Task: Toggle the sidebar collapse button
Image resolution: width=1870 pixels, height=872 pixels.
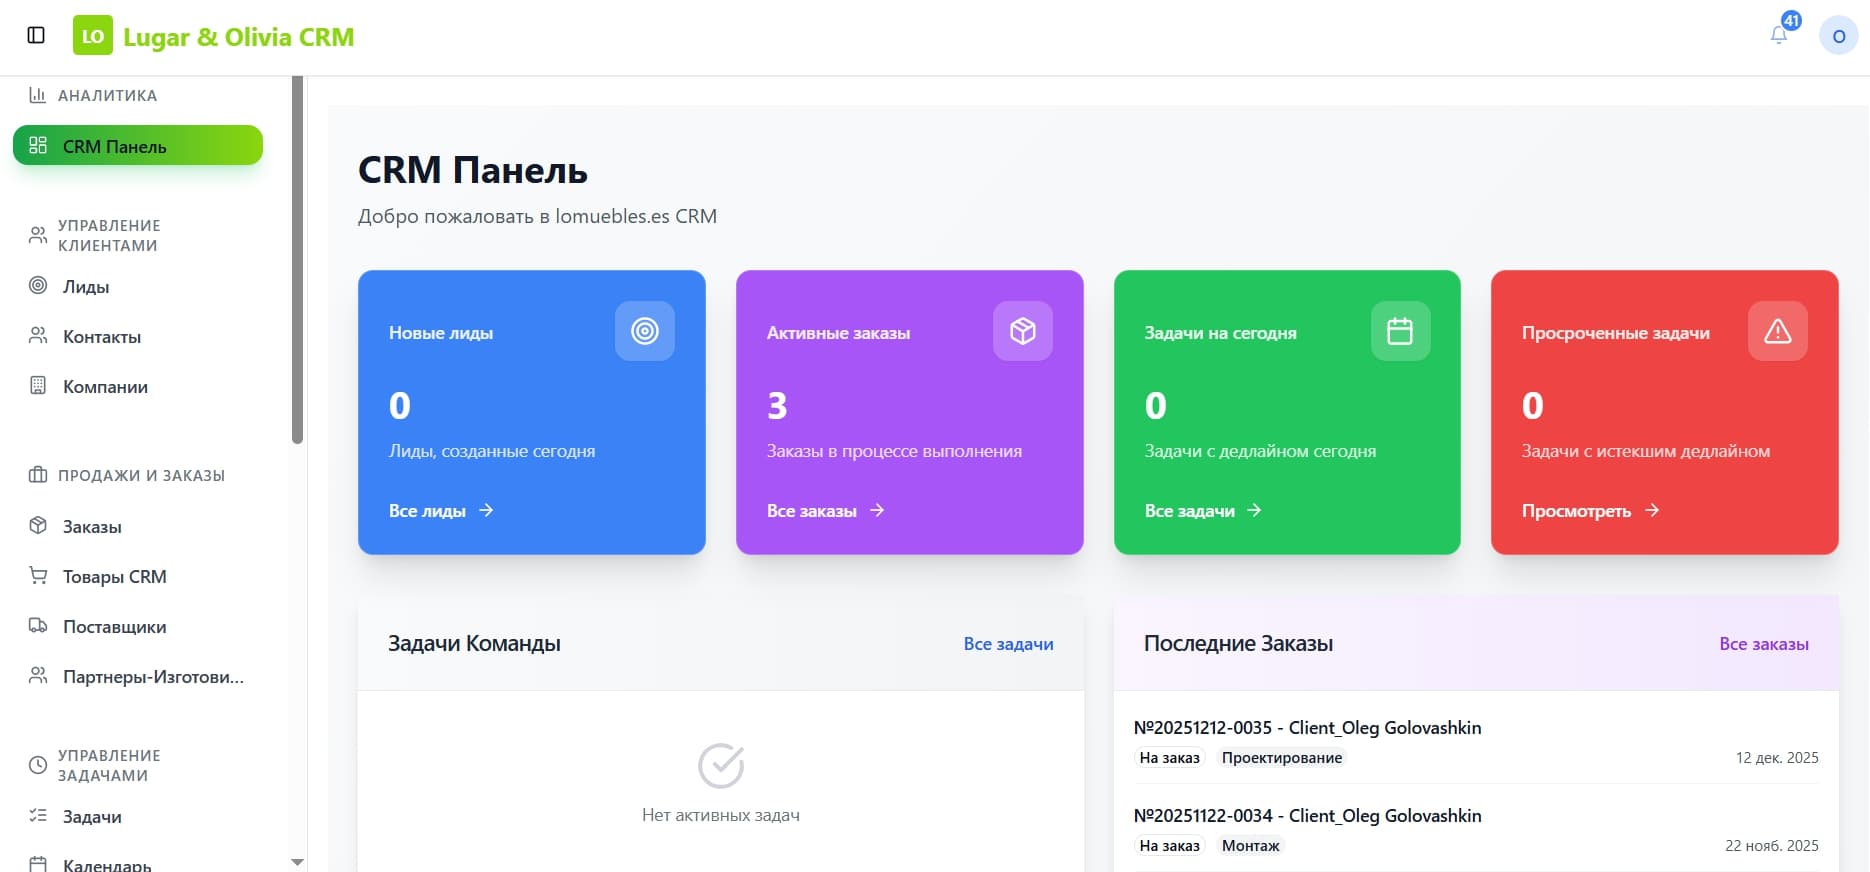Action: coord(36,36)
